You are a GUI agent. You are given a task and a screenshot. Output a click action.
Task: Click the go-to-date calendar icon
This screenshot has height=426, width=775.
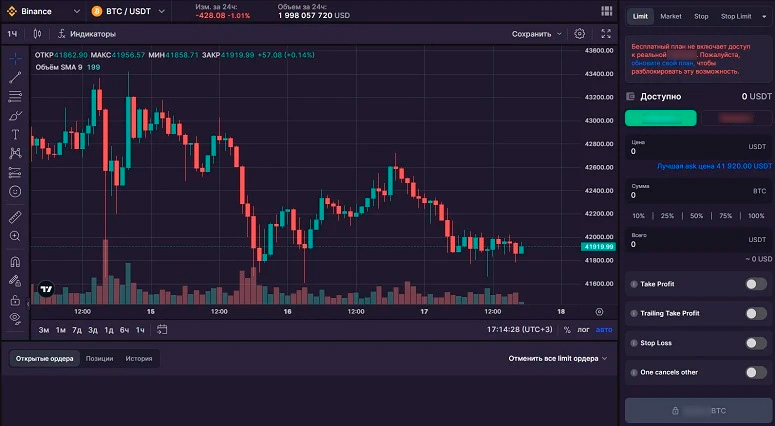coord(162,329)
